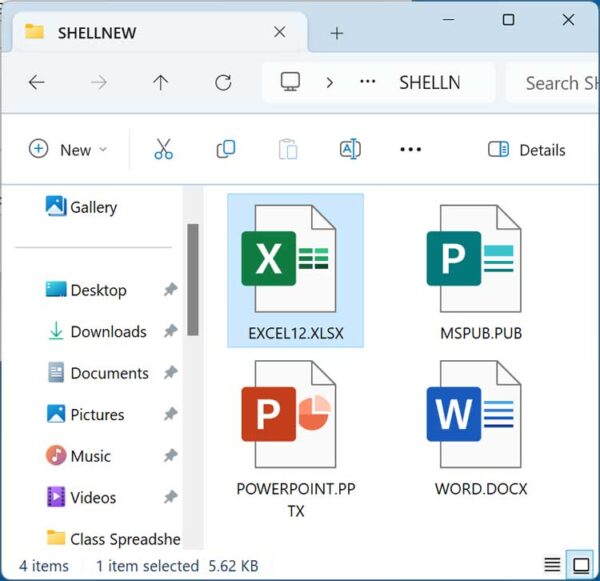Click the Paste clipboard icon
The width and height of the screenshot is (600, 581).
pos(288,149)
